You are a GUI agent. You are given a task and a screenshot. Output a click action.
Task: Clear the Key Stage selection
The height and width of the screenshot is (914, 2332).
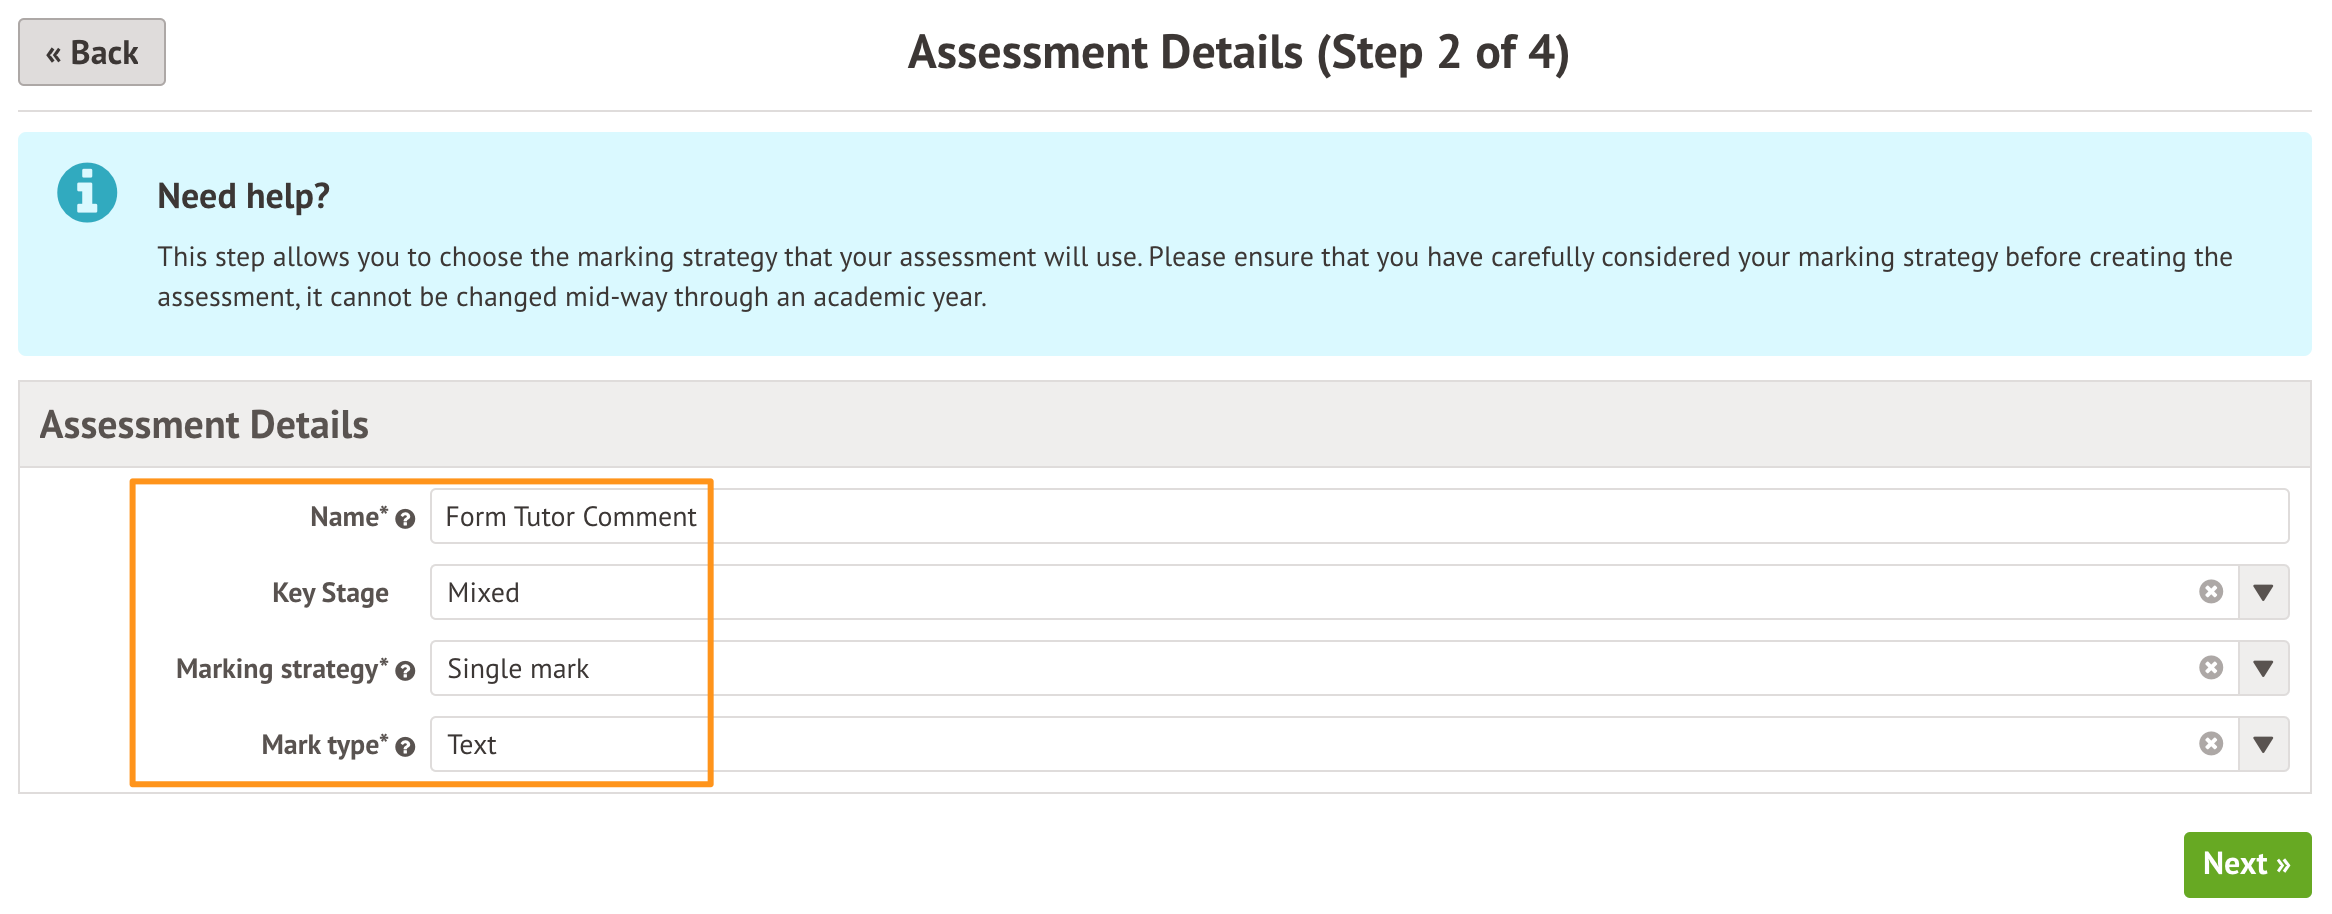pos(2211,592)
